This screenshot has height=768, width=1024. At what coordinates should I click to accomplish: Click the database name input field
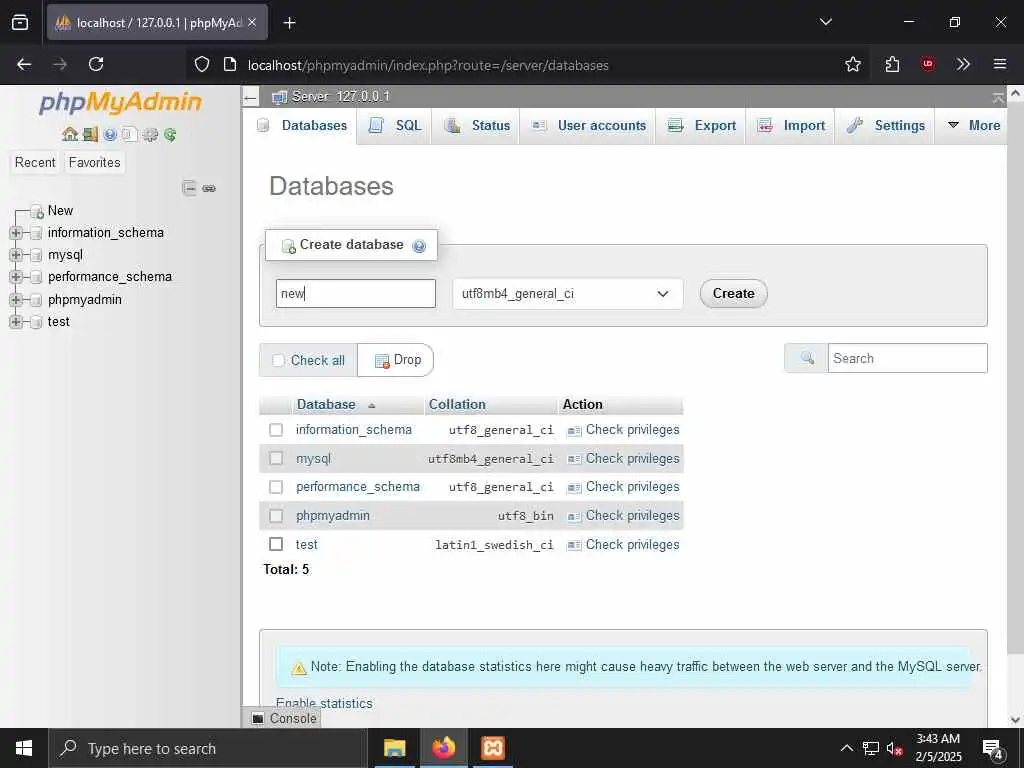pyautogui.click(x=356, y=294)
